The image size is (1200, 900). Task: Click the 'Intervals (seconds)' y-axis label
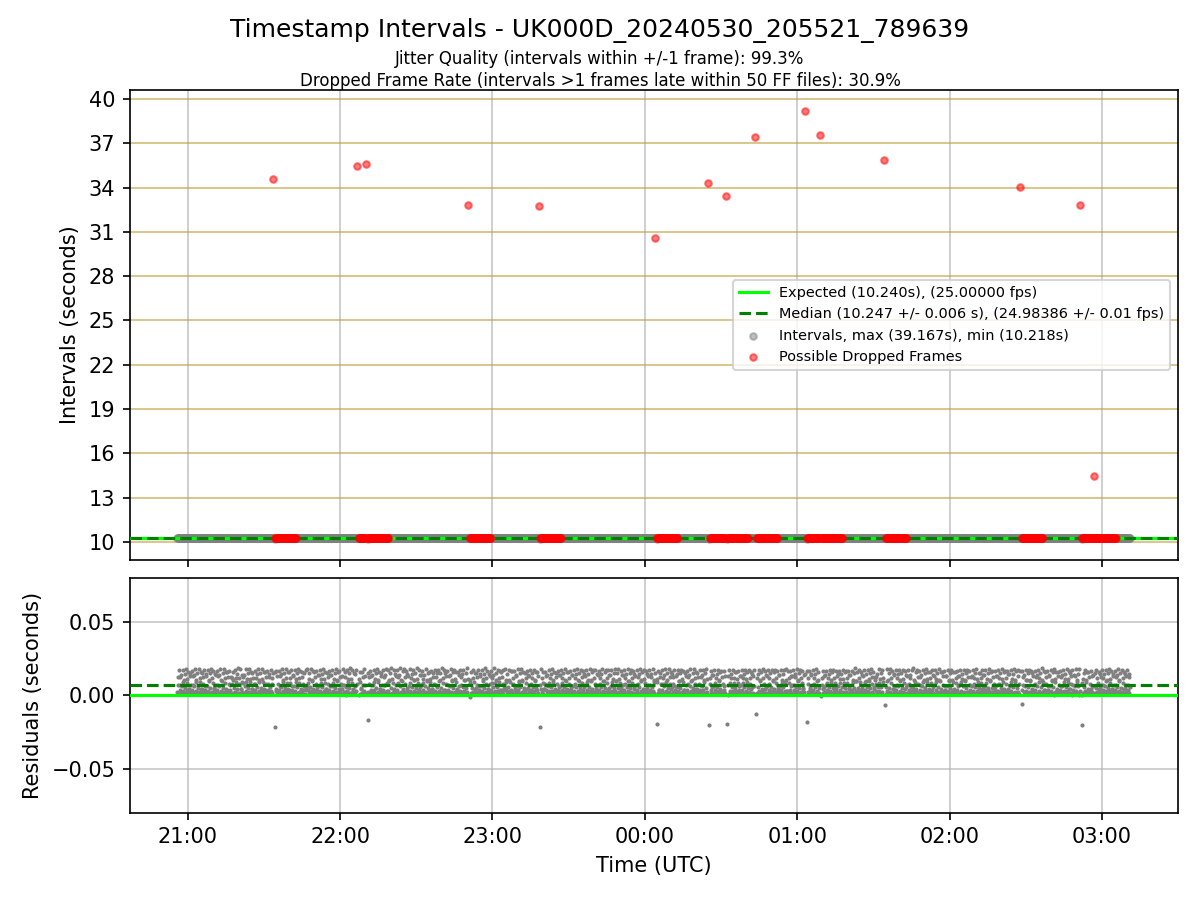click(x=69, y=325)
